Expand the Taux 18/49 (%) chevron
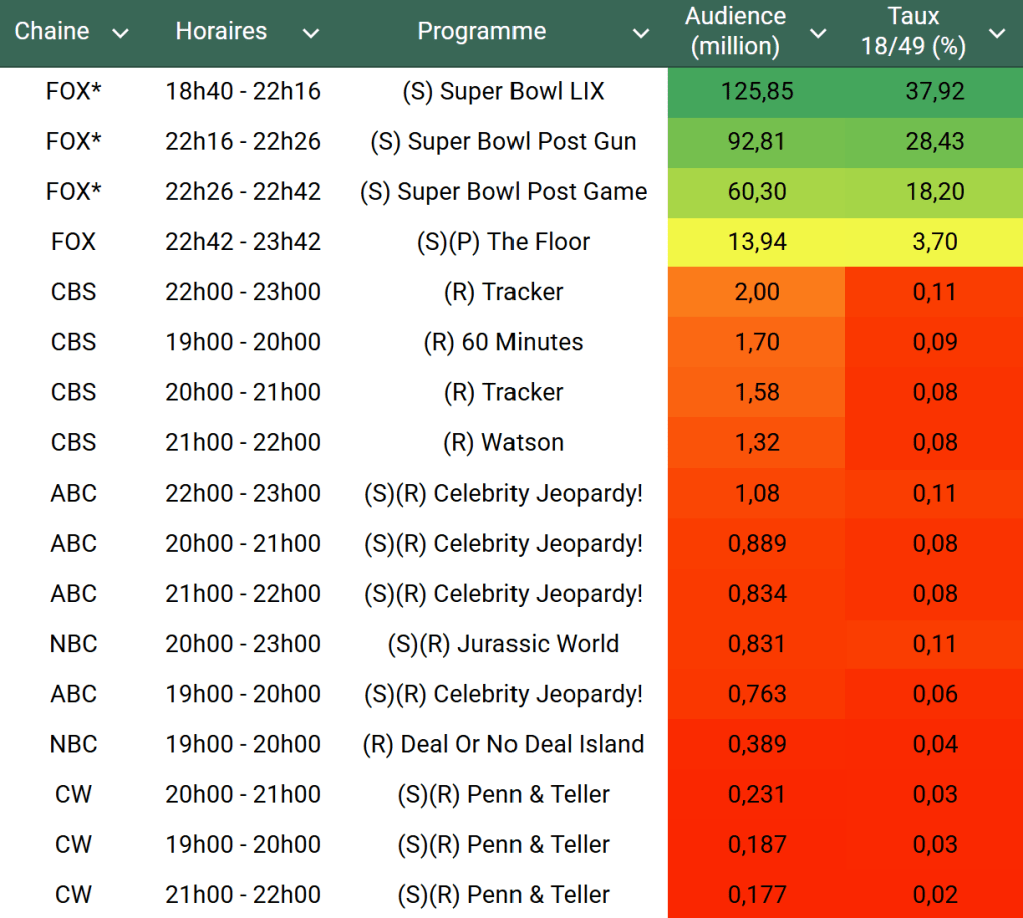This screenshot has width=1023, height=918. pyautogui.click(x=996, y=34)
